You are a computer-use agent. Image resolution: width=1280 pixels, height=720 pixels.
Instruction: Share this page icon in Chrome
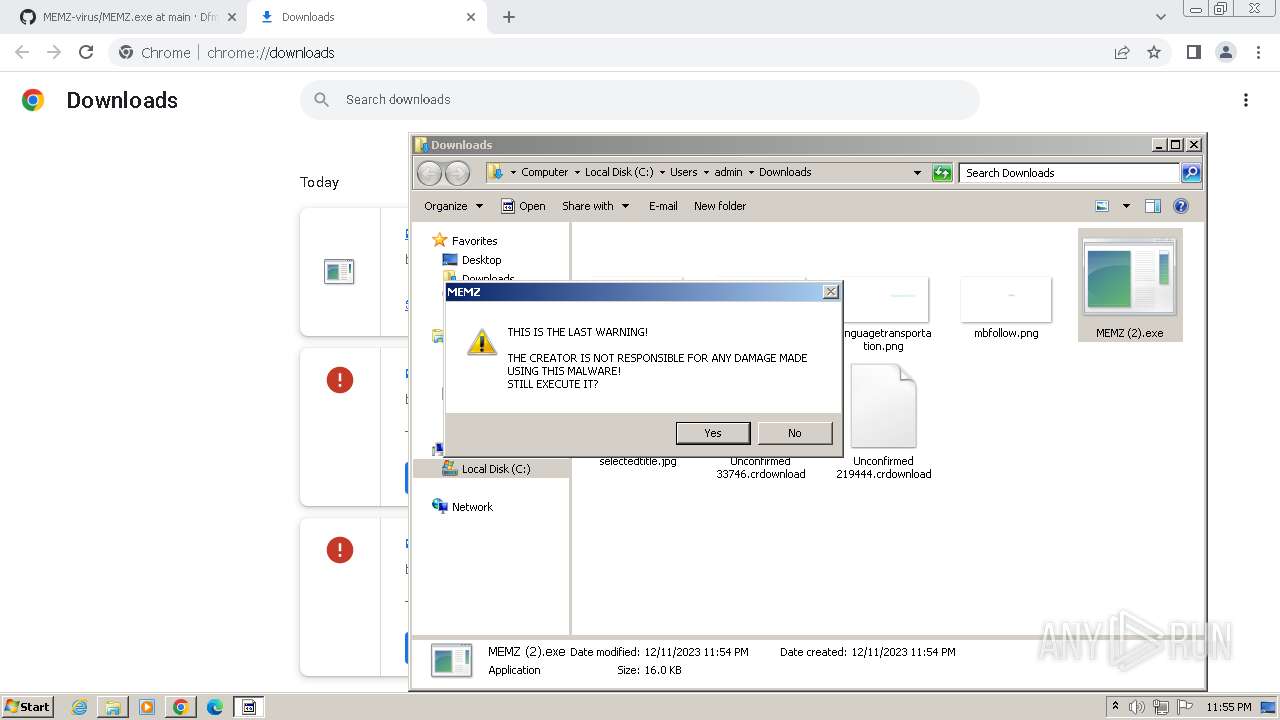(1122, 53)
